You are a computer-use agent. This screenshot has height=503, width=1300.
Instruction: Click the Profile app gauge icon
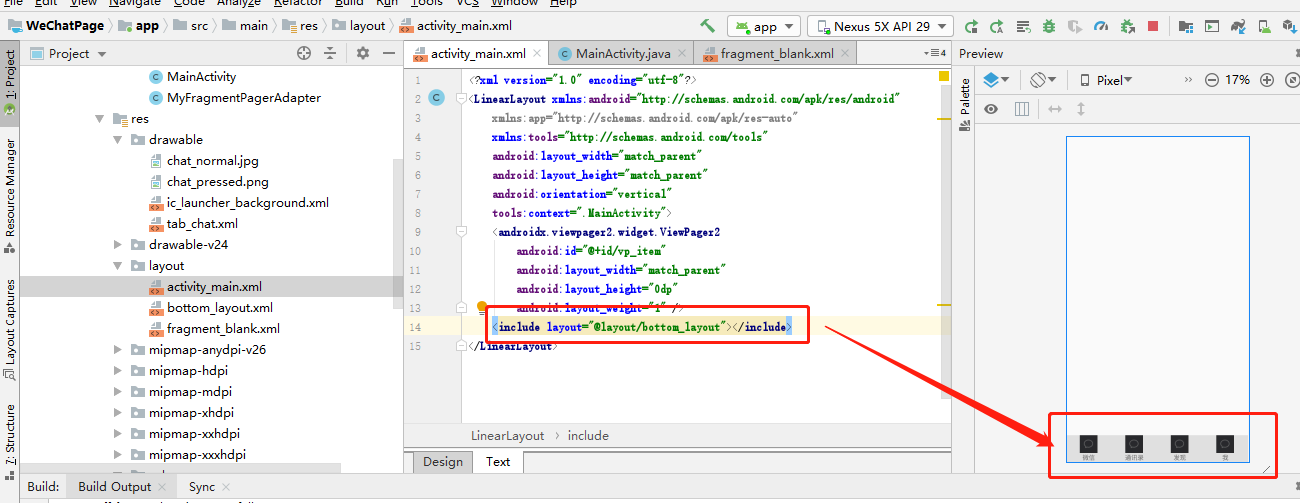1101,26
